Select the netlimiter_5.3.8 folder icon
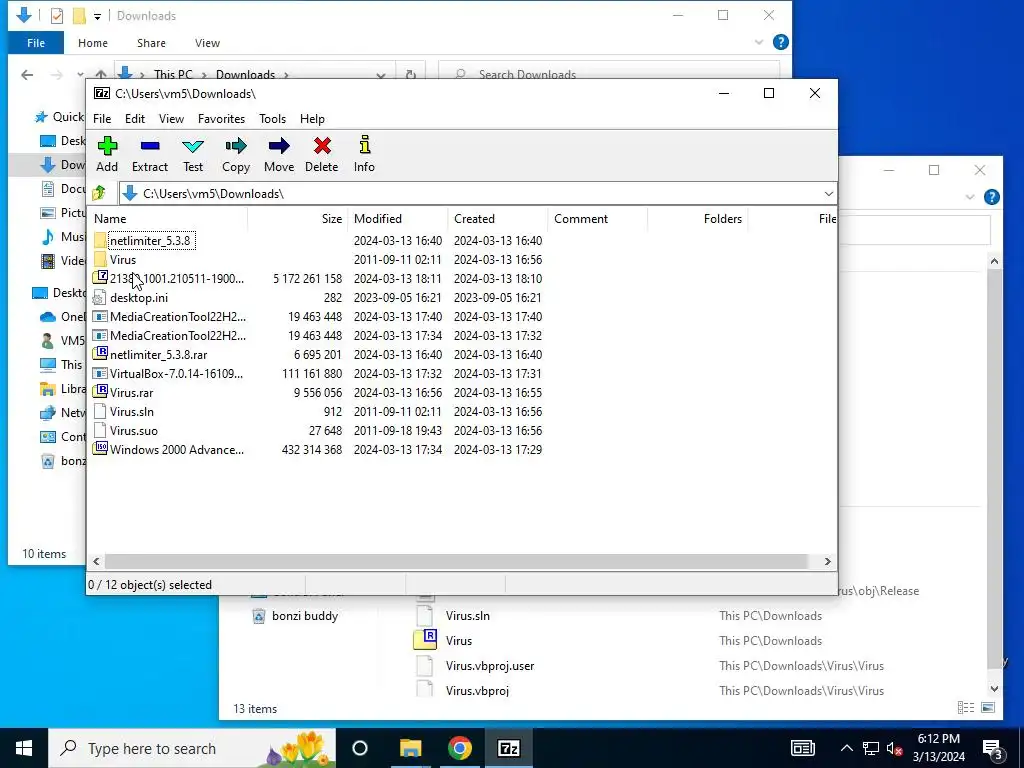This screenshot has height=768, width=1024. pyautogui.click(x=100, y=240)
